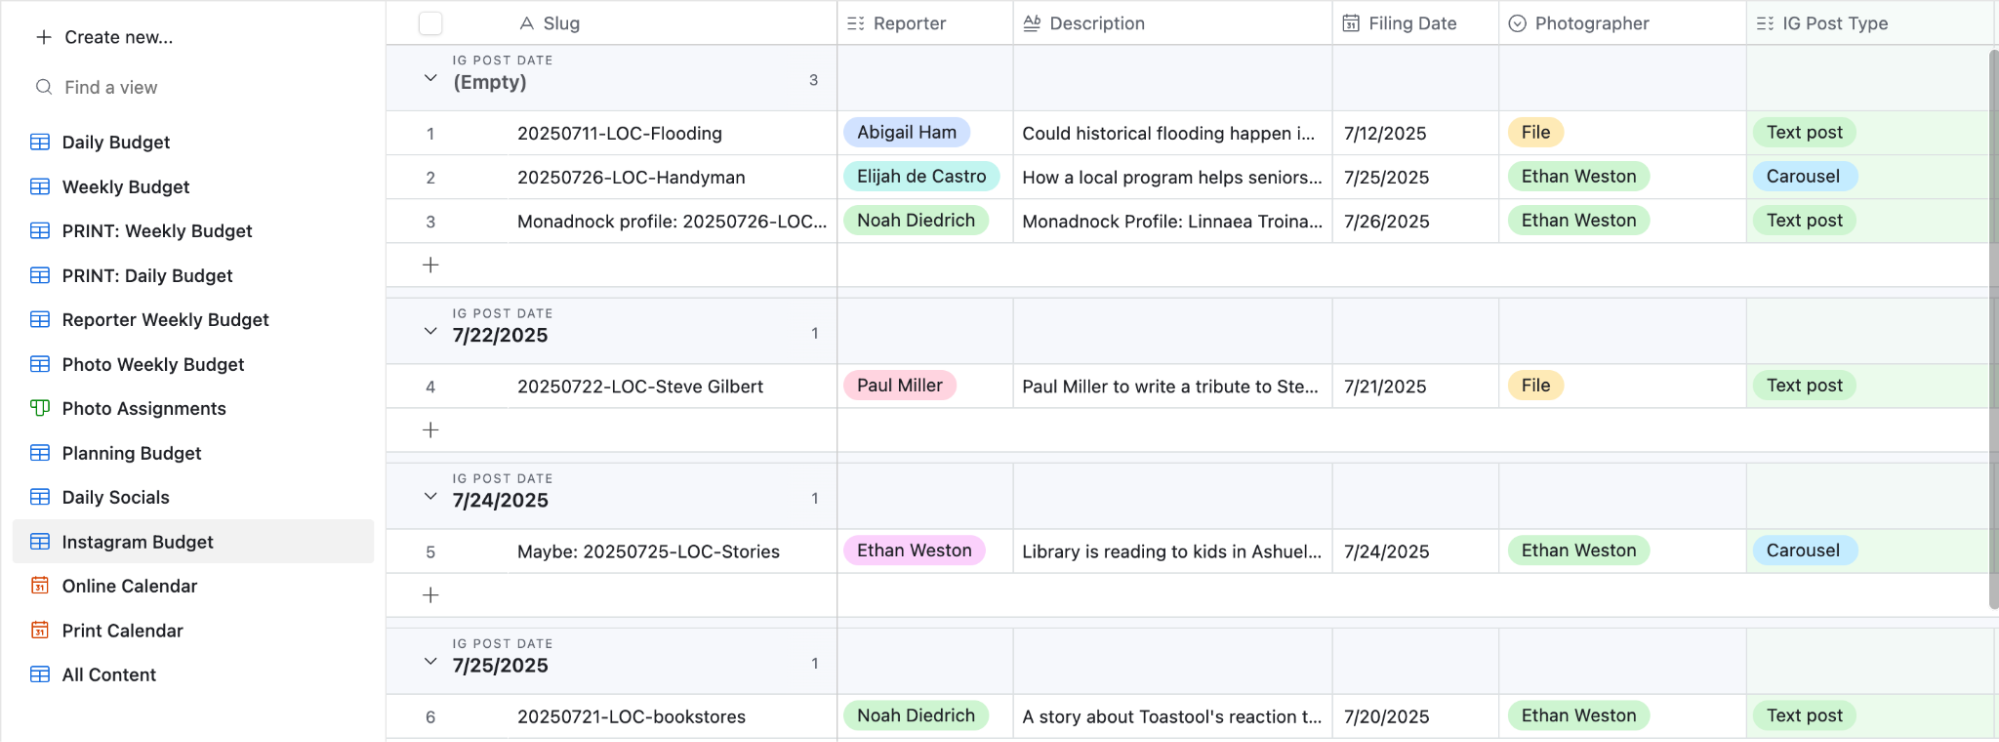
Task: Click the Ethan Weston reporter tag in Stories row
Action: [914, 550]
